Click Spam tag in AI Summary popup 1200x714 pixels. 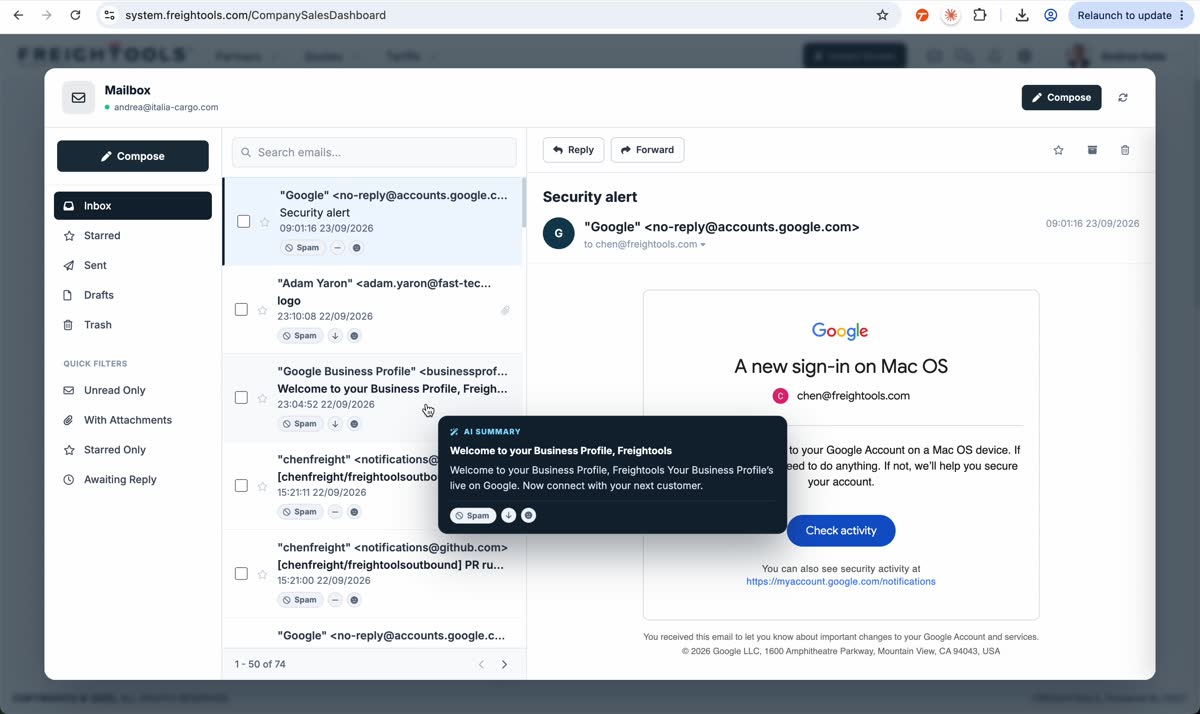click(x=473, y=516)
